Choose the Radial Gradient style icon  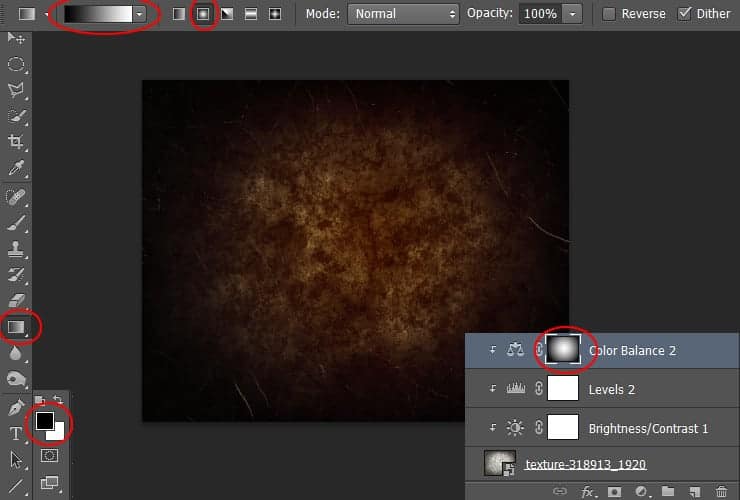(203, 14)
